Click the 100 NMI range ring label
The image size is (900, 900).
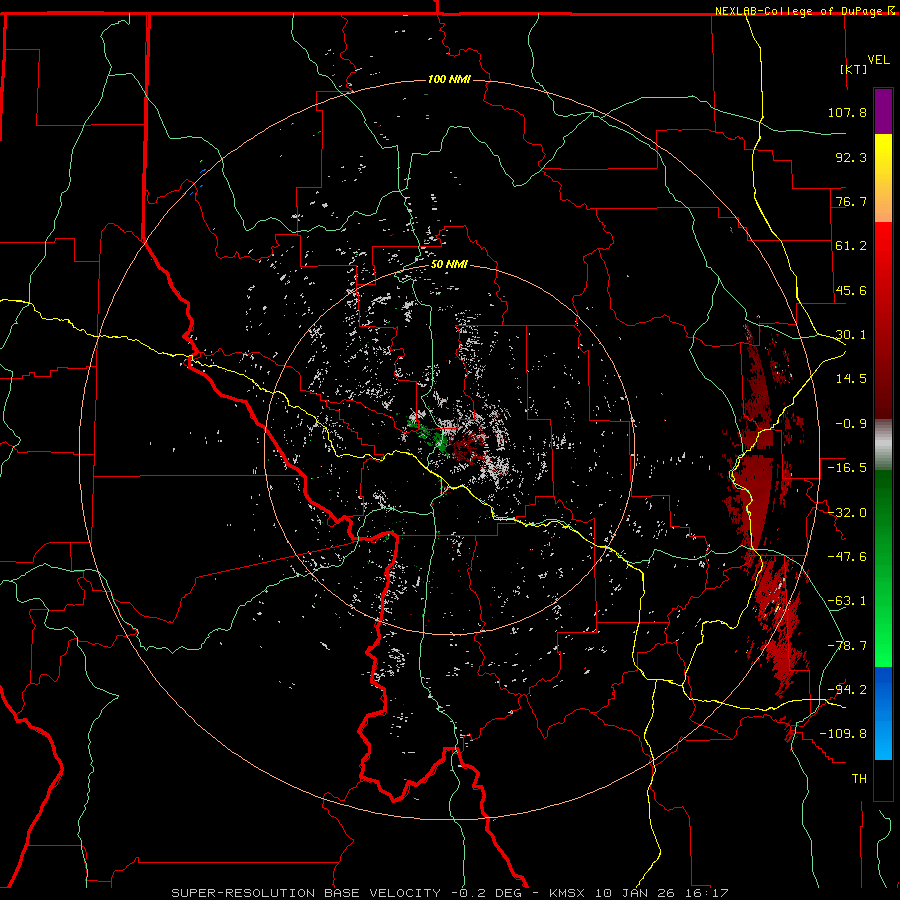tap(449, 79)
